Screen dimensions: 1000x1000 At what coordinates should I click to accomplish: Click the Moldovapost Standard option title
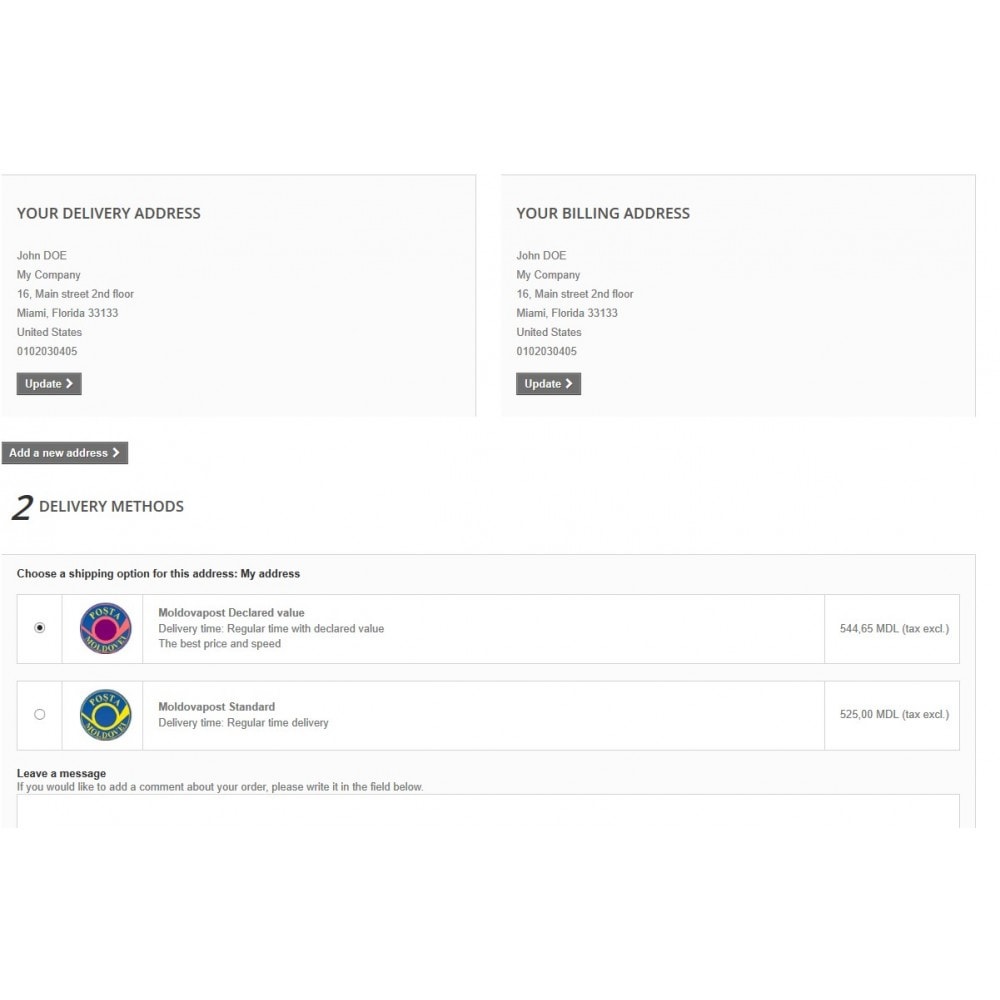click(217, 707)
